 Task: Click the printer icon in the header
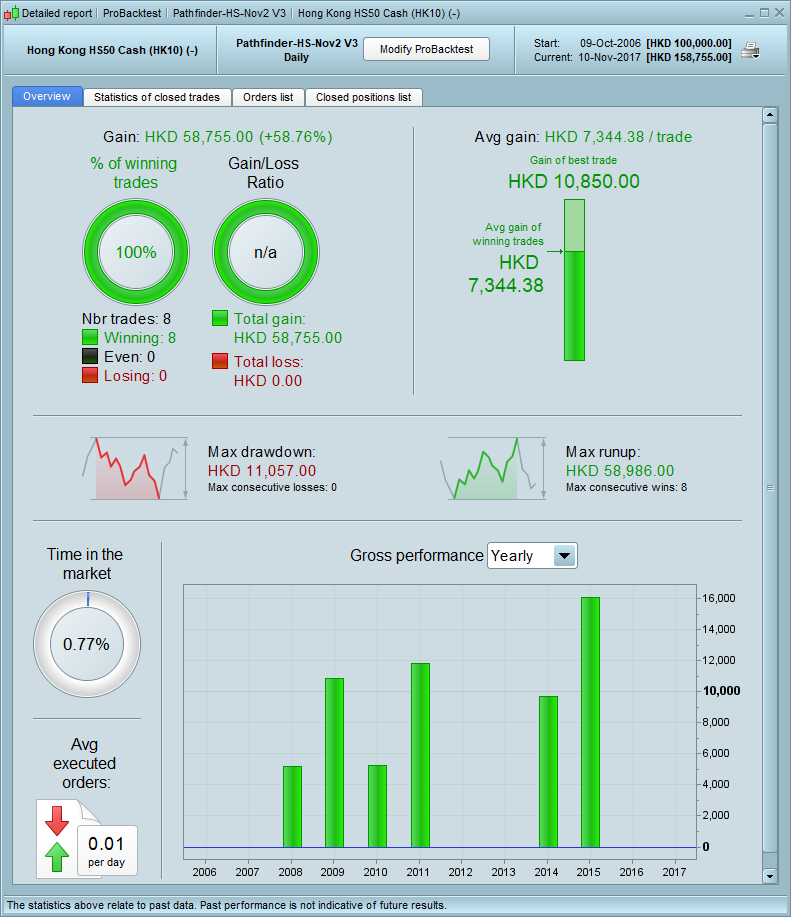pyautogui.click(x=750, y=51)
